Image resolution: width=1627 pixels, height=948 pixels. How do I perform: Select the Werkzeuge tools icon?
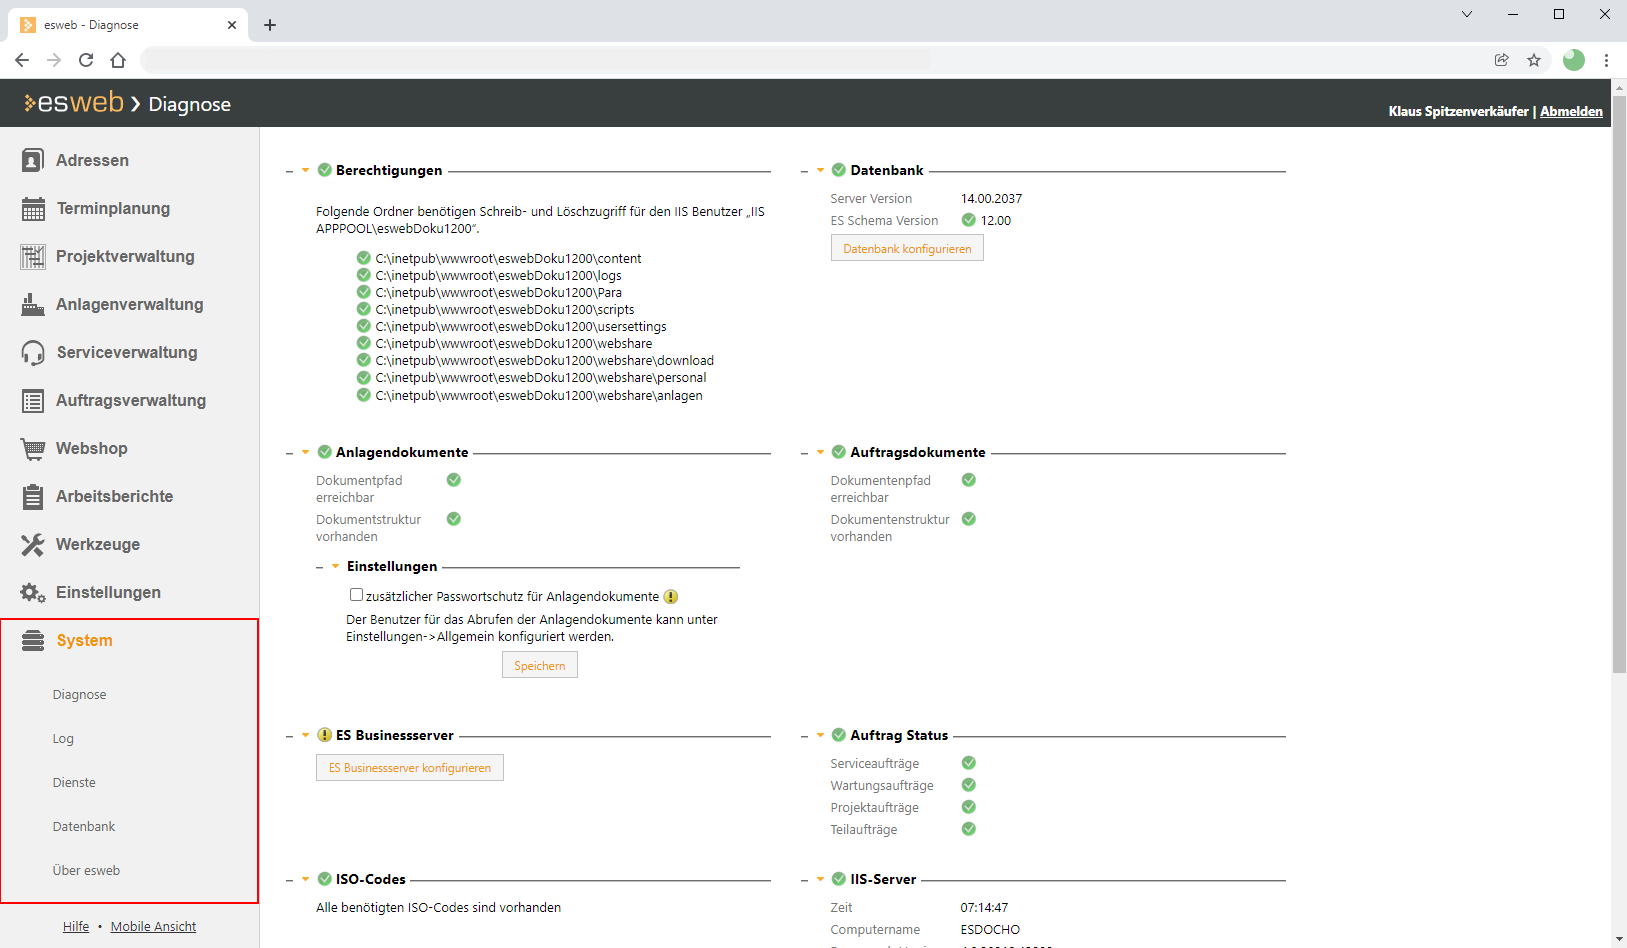click(33, 545)
